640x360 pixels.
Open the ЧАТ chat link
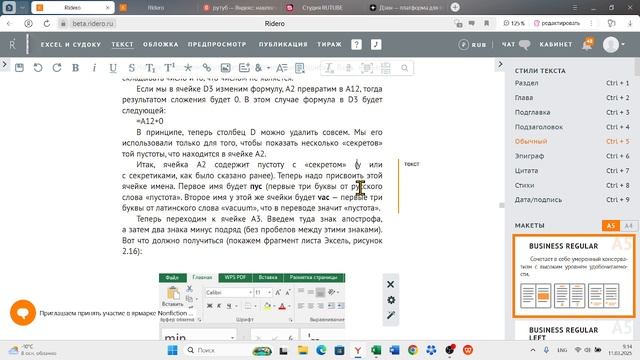516,44
